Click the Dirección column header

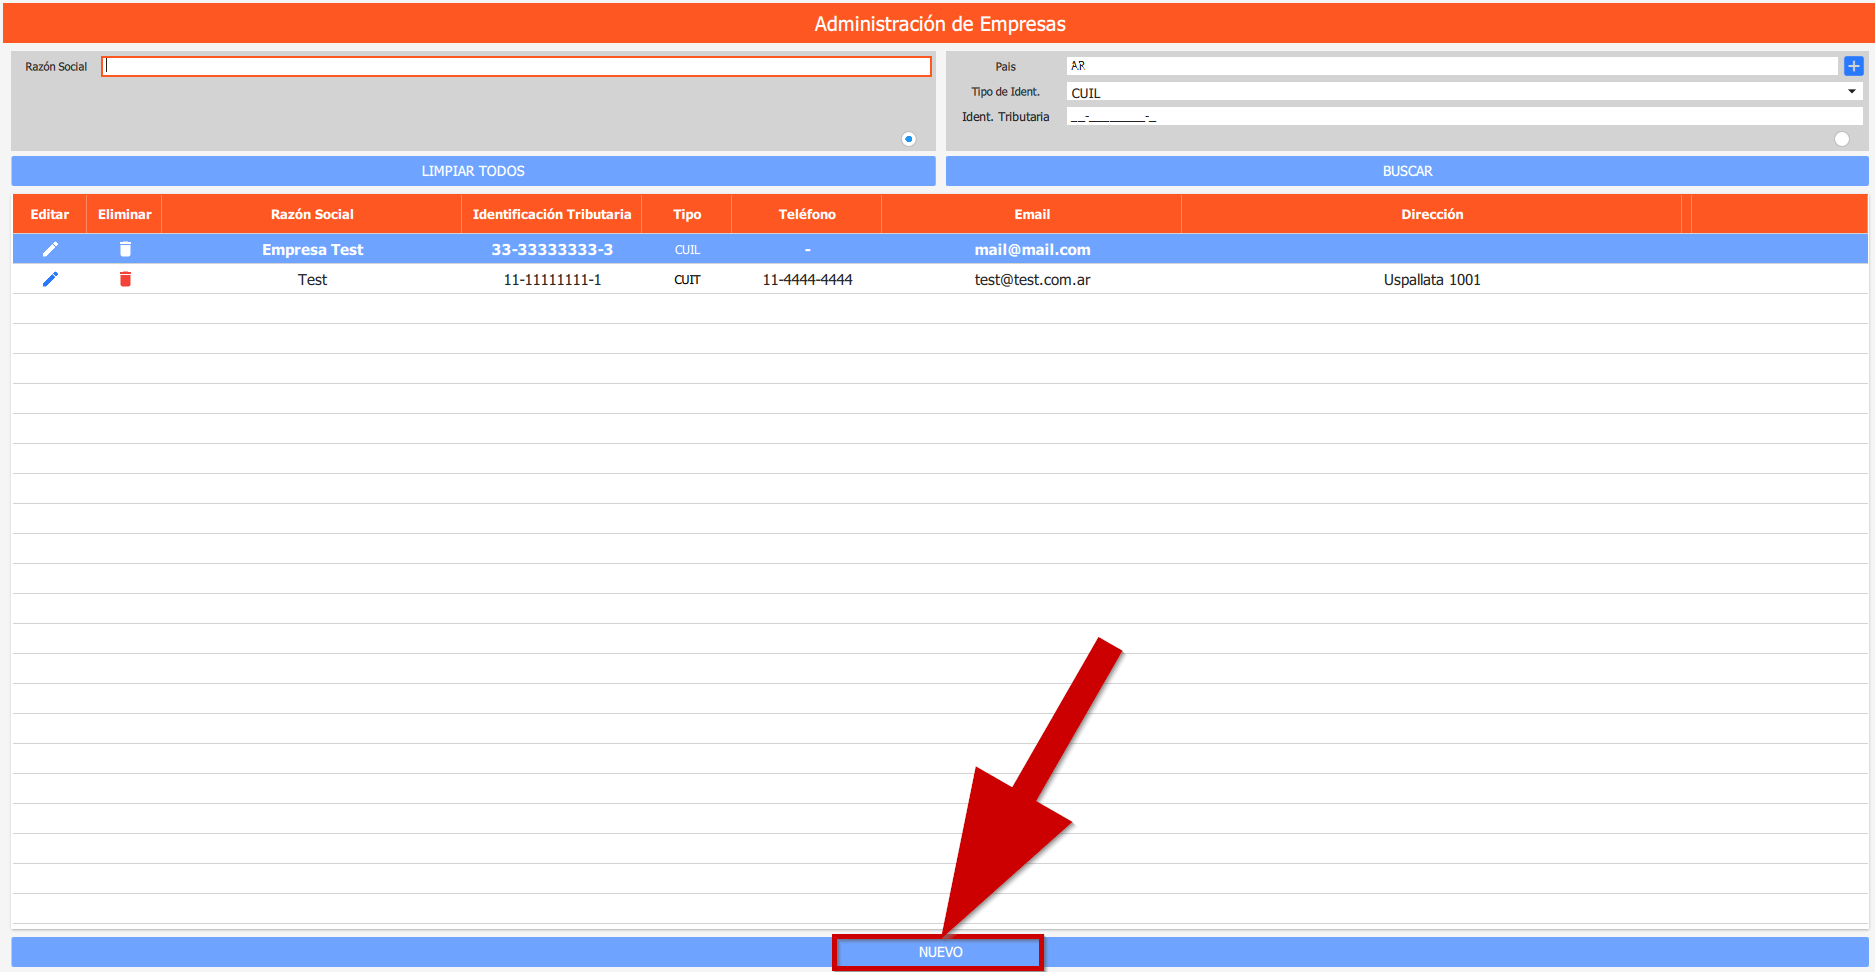[x=1431, y=214]
